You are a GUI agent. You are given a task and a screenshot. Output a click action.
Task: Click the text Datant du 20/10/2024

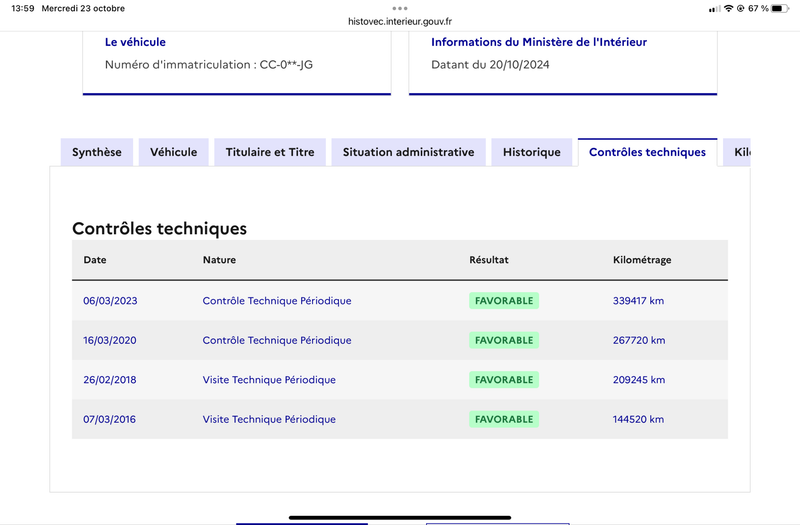point(490,65)
